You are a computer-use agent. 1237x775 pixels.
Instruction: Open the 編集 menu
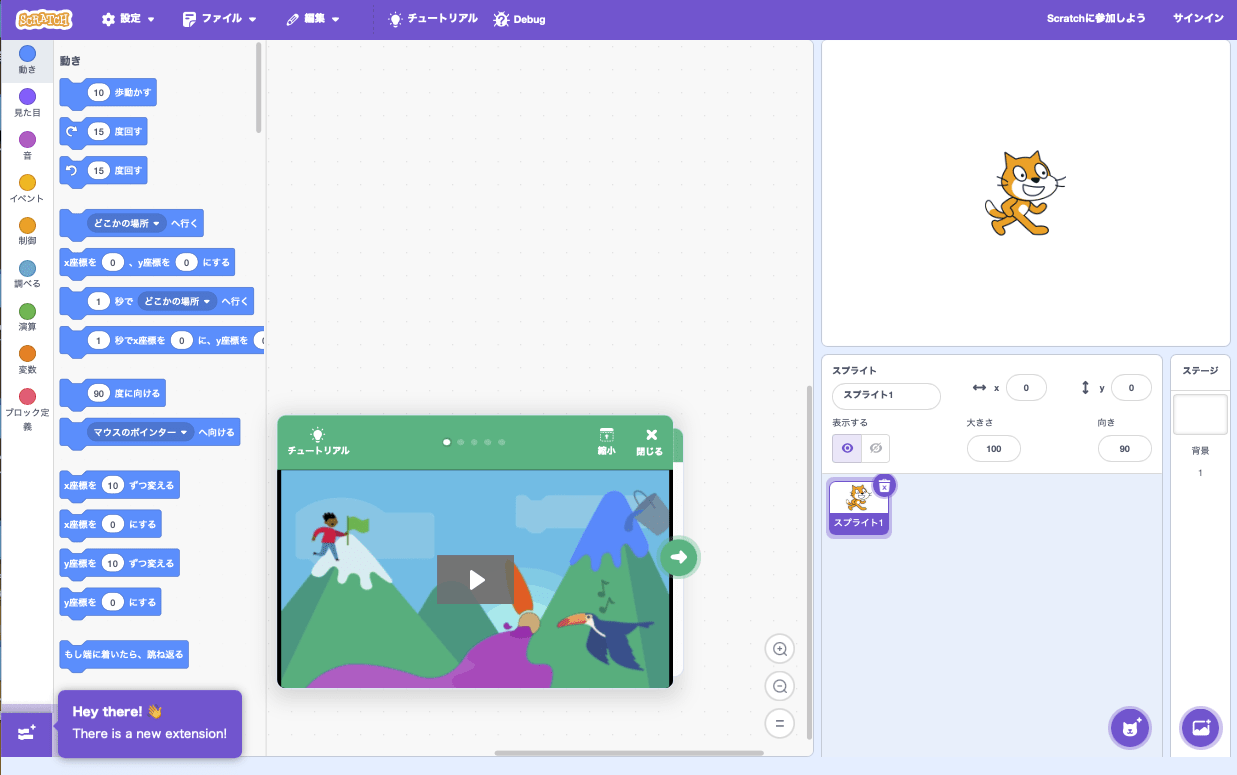tap(313, 19)
